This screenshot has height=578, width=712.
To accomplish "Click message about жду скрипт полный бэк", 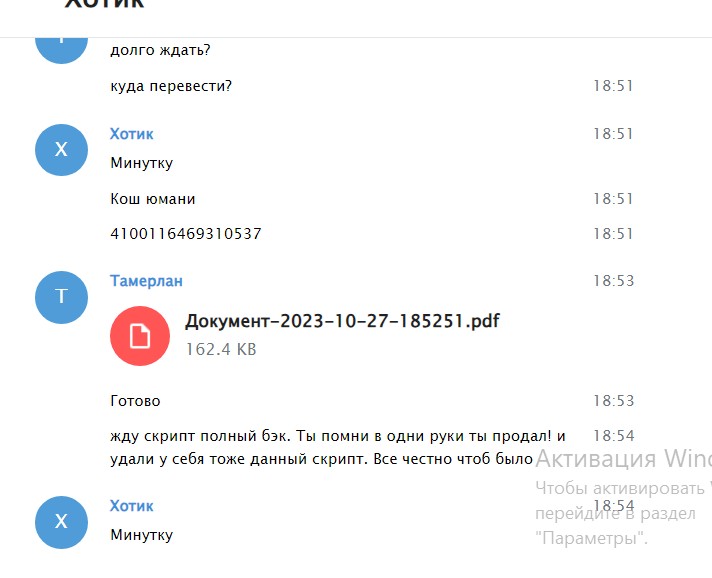I will coord(338,447).
